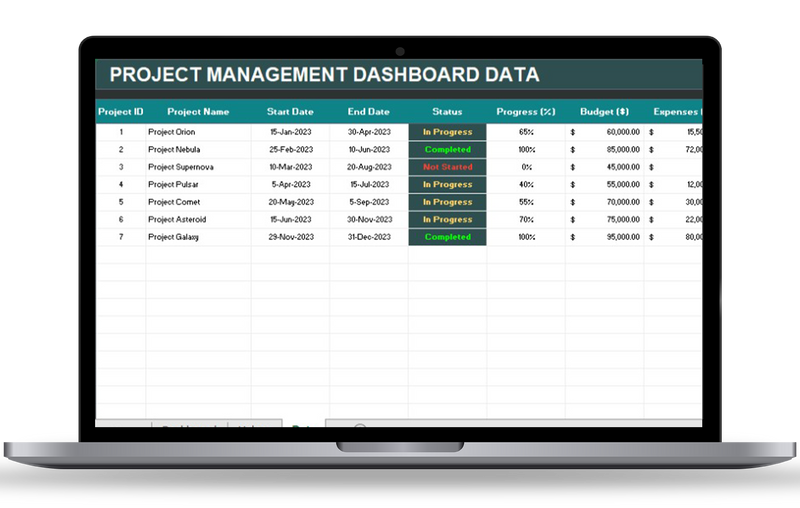The image size is (800, 508).
Task: Select the Progress (%) header cell
Action: click(x=526, y=112)
